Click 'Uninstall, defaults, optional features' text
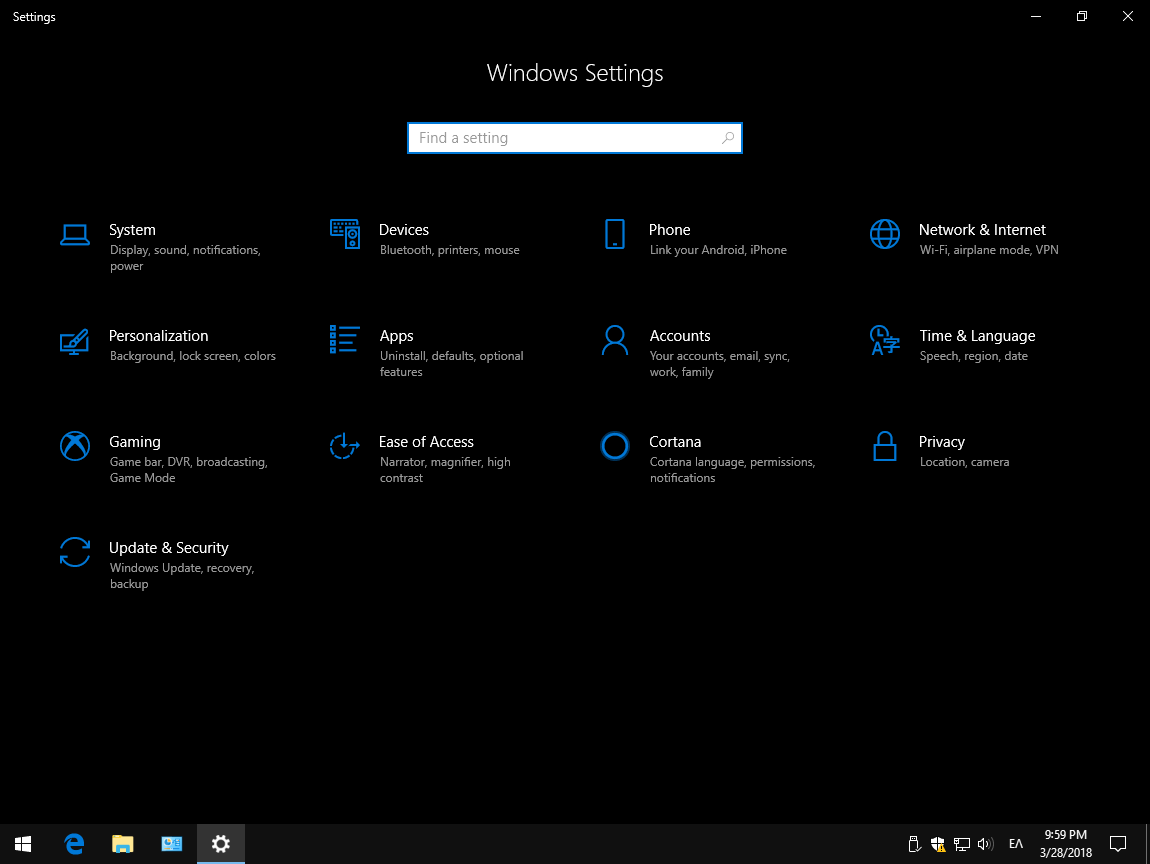Image resolution: width=1150 pixels, height=864 pixels. pyautogui.click(x=451, y=364)
